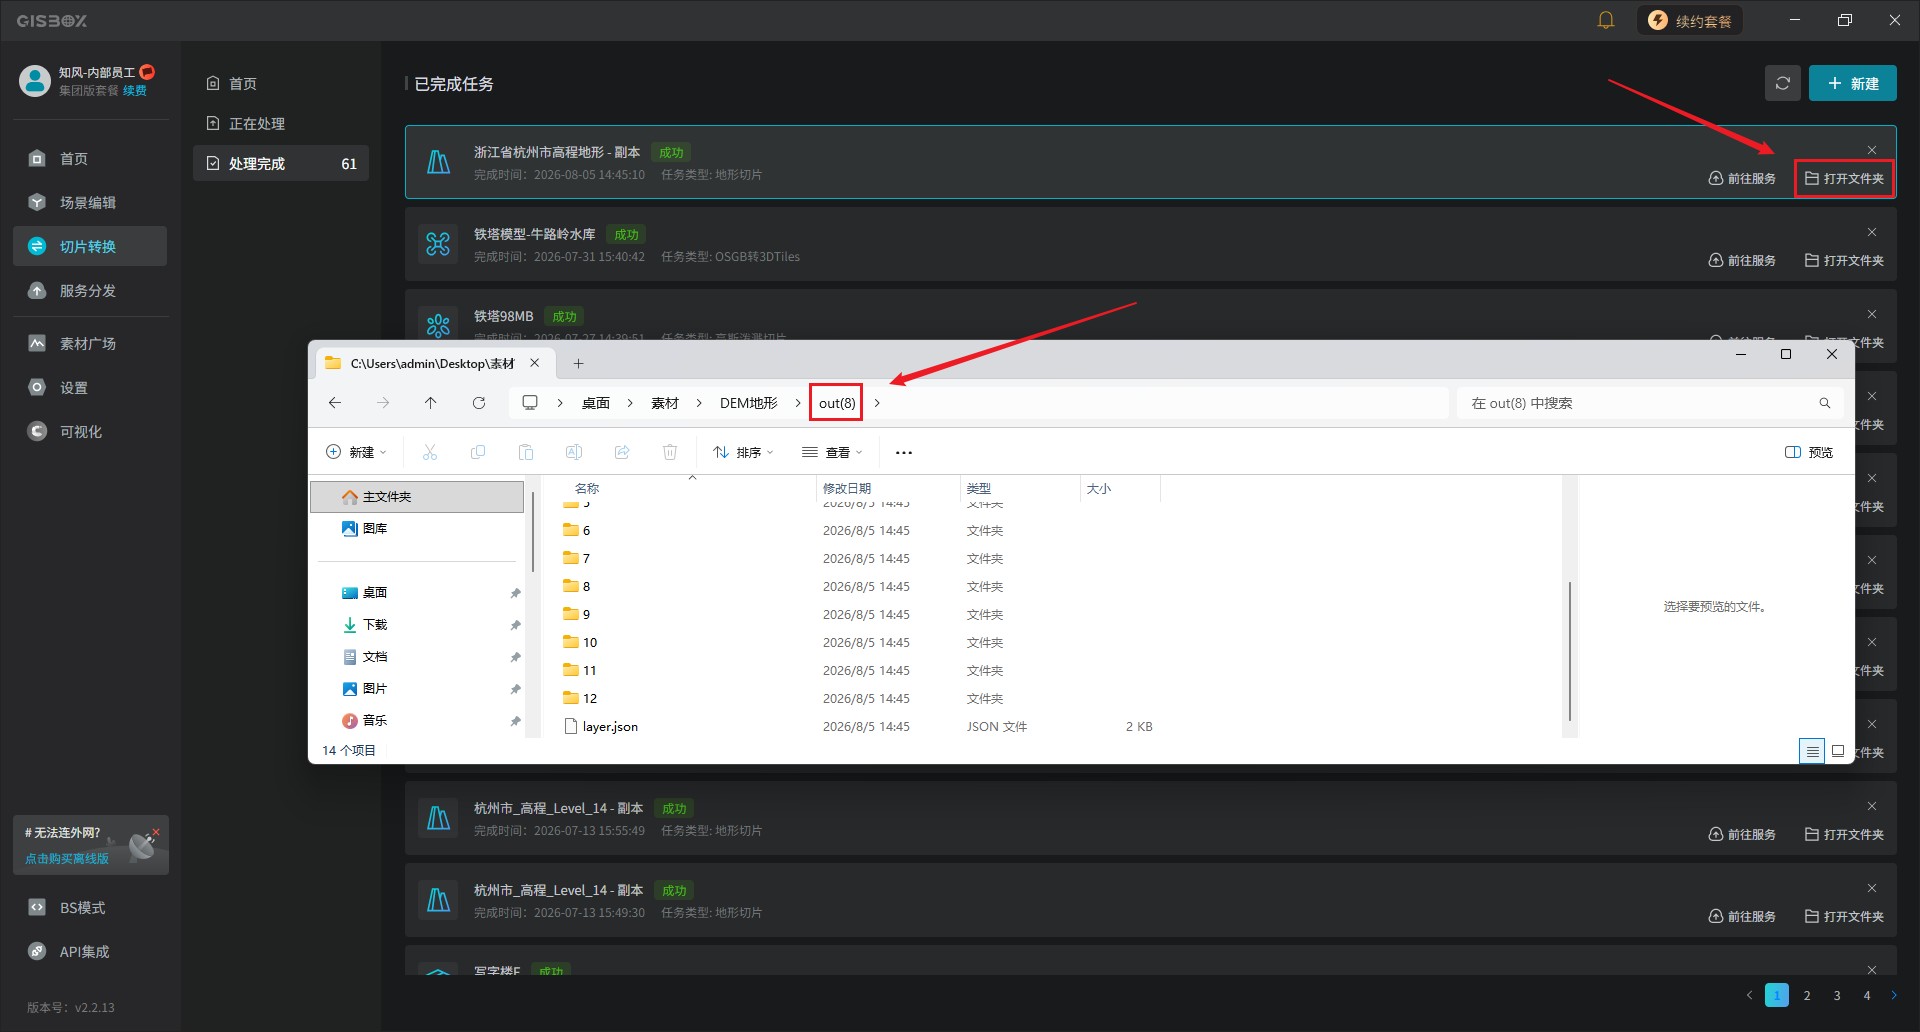Add a new Explorer tab with plus
Screen dimensions: 1920x1032
pyautogui.click(x=578, y=363)
